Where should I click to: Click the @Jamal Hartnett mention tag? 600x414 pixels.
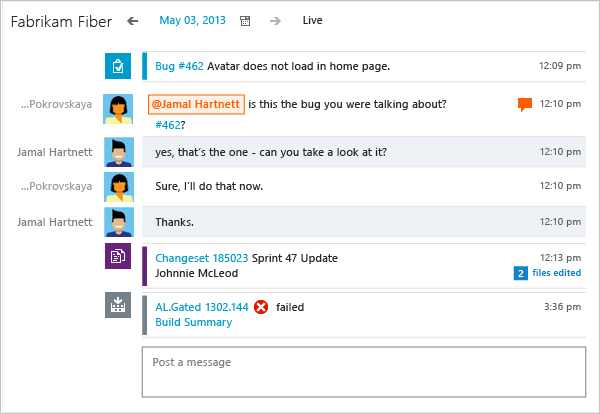click(x=196, y=104)
